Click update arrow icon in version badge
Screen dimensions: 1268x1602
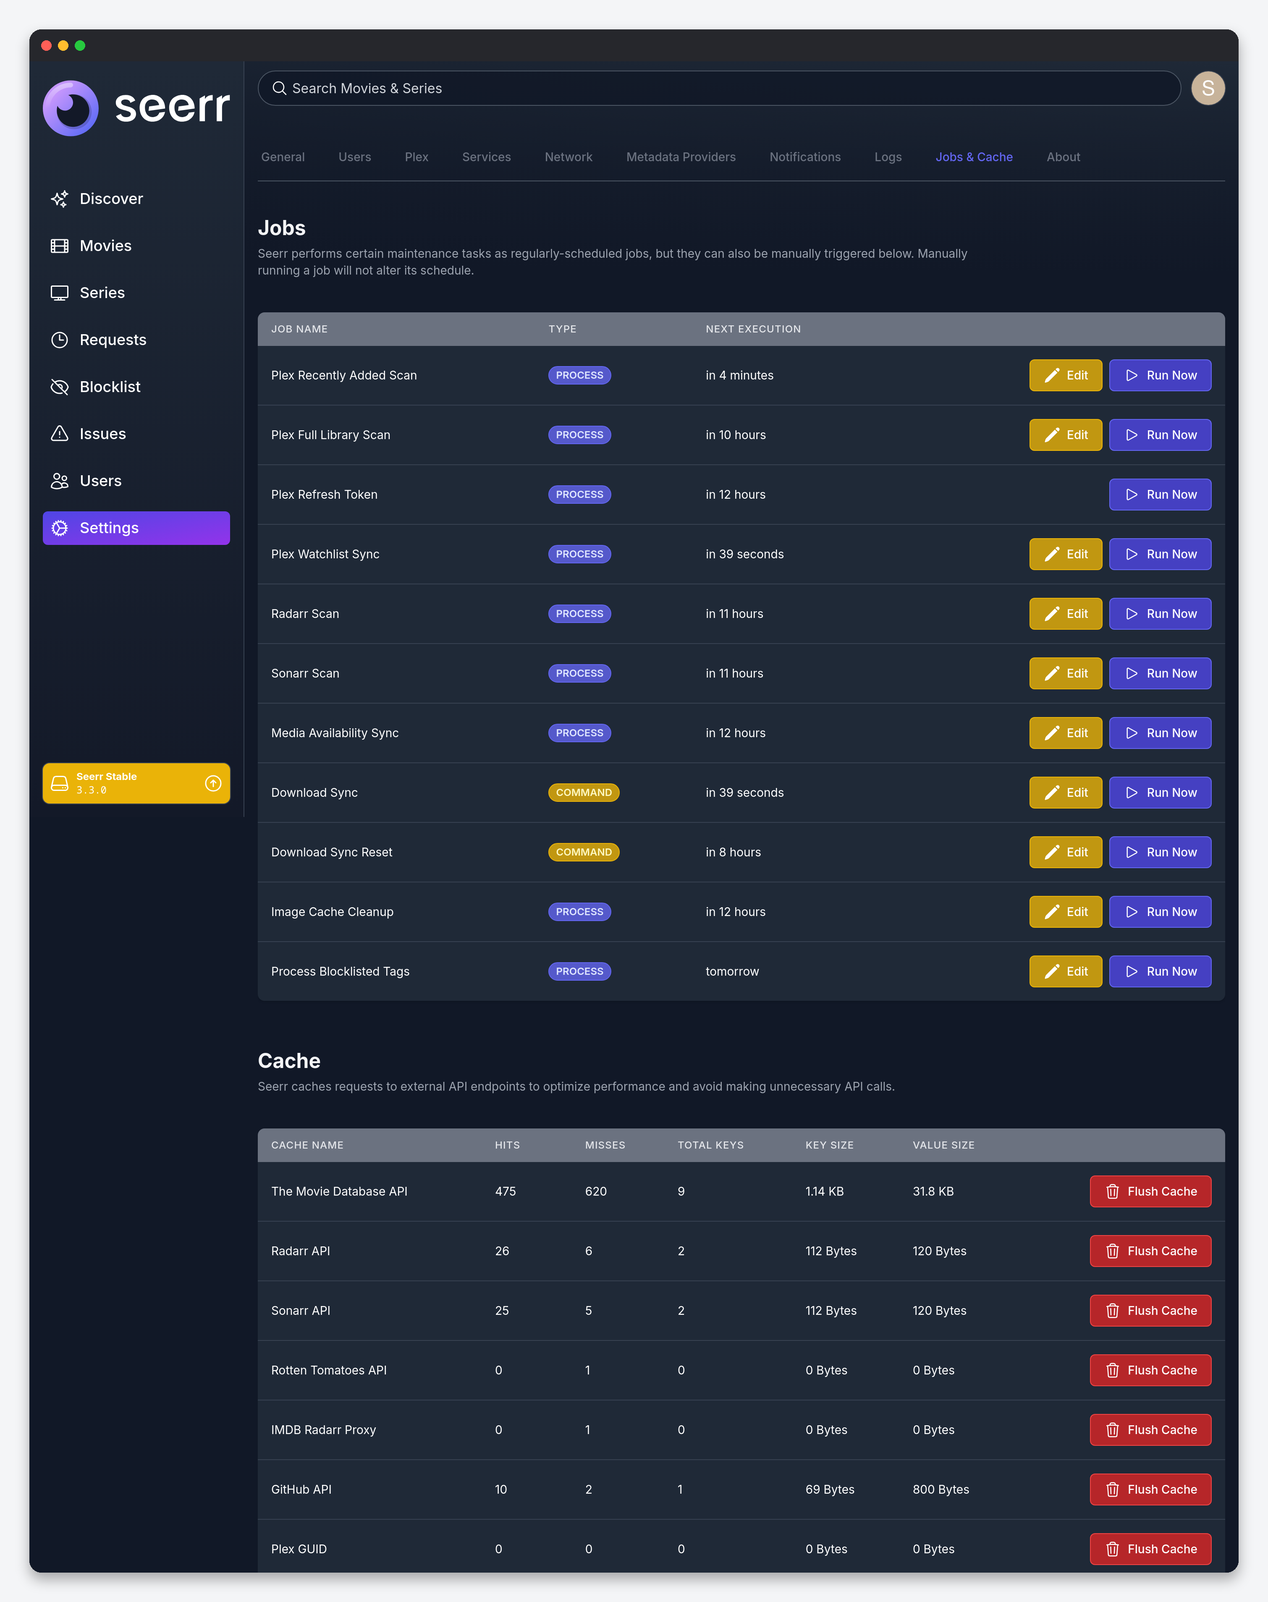(213, 783)
